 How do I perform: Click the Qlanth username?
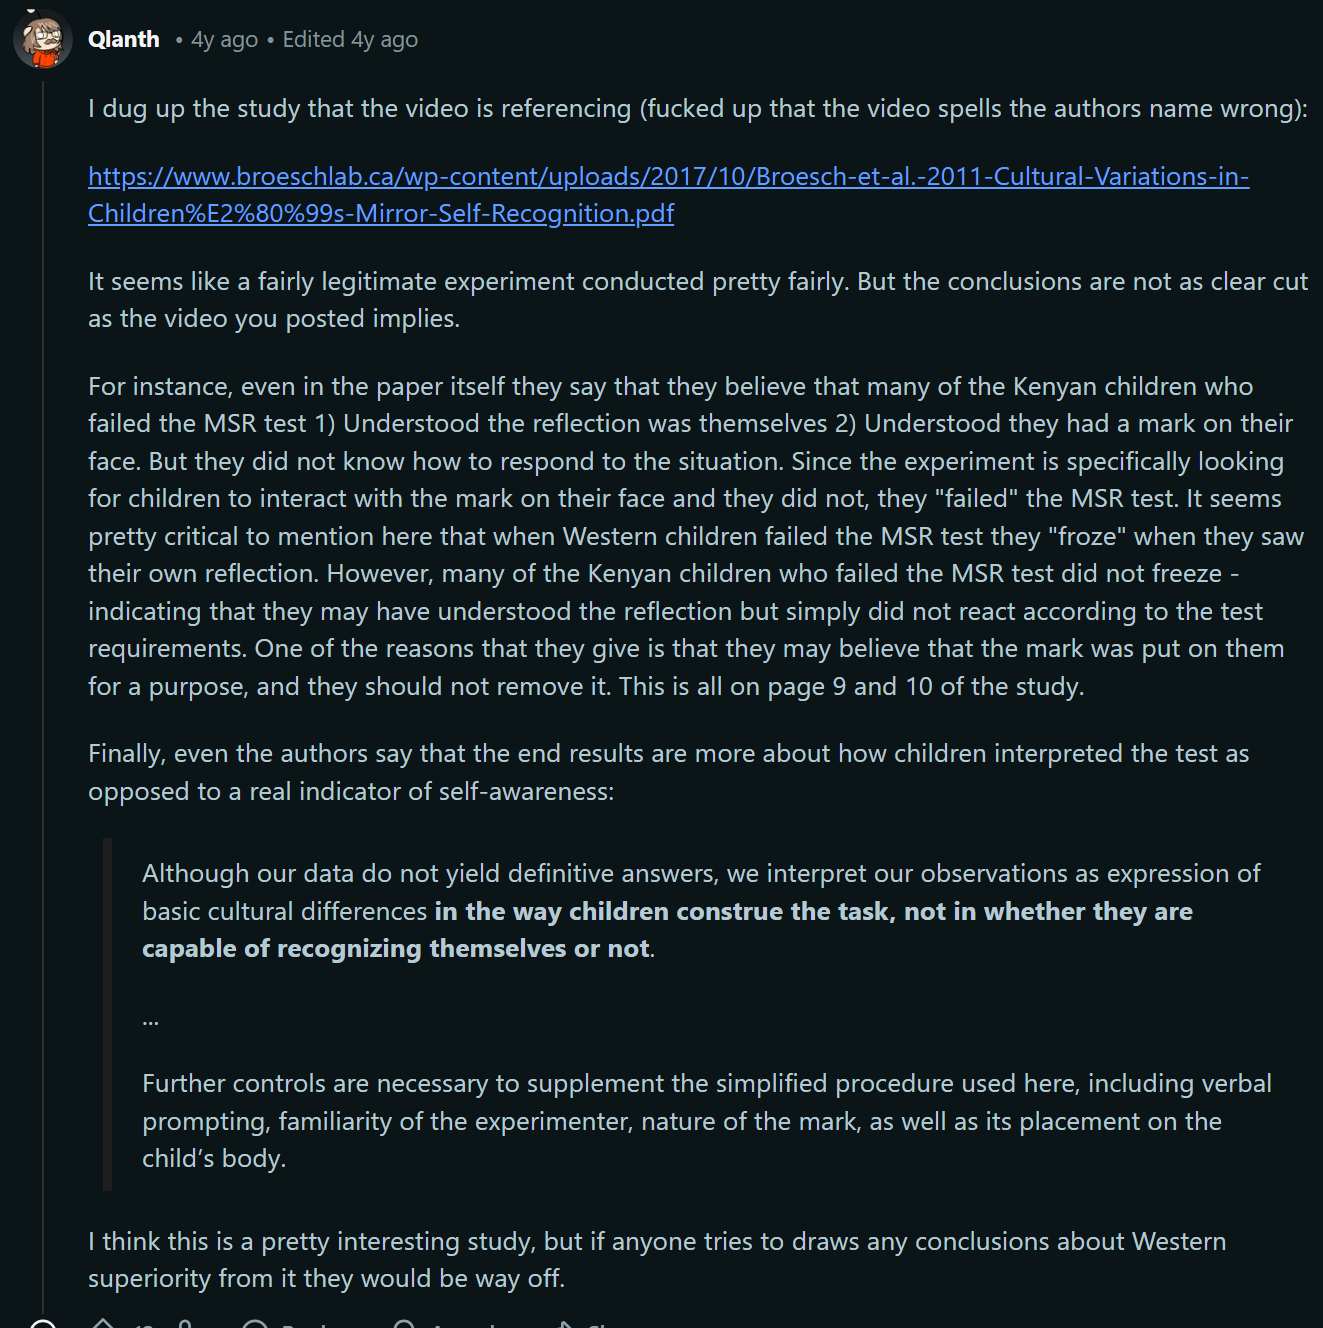(x=124, y=40)
